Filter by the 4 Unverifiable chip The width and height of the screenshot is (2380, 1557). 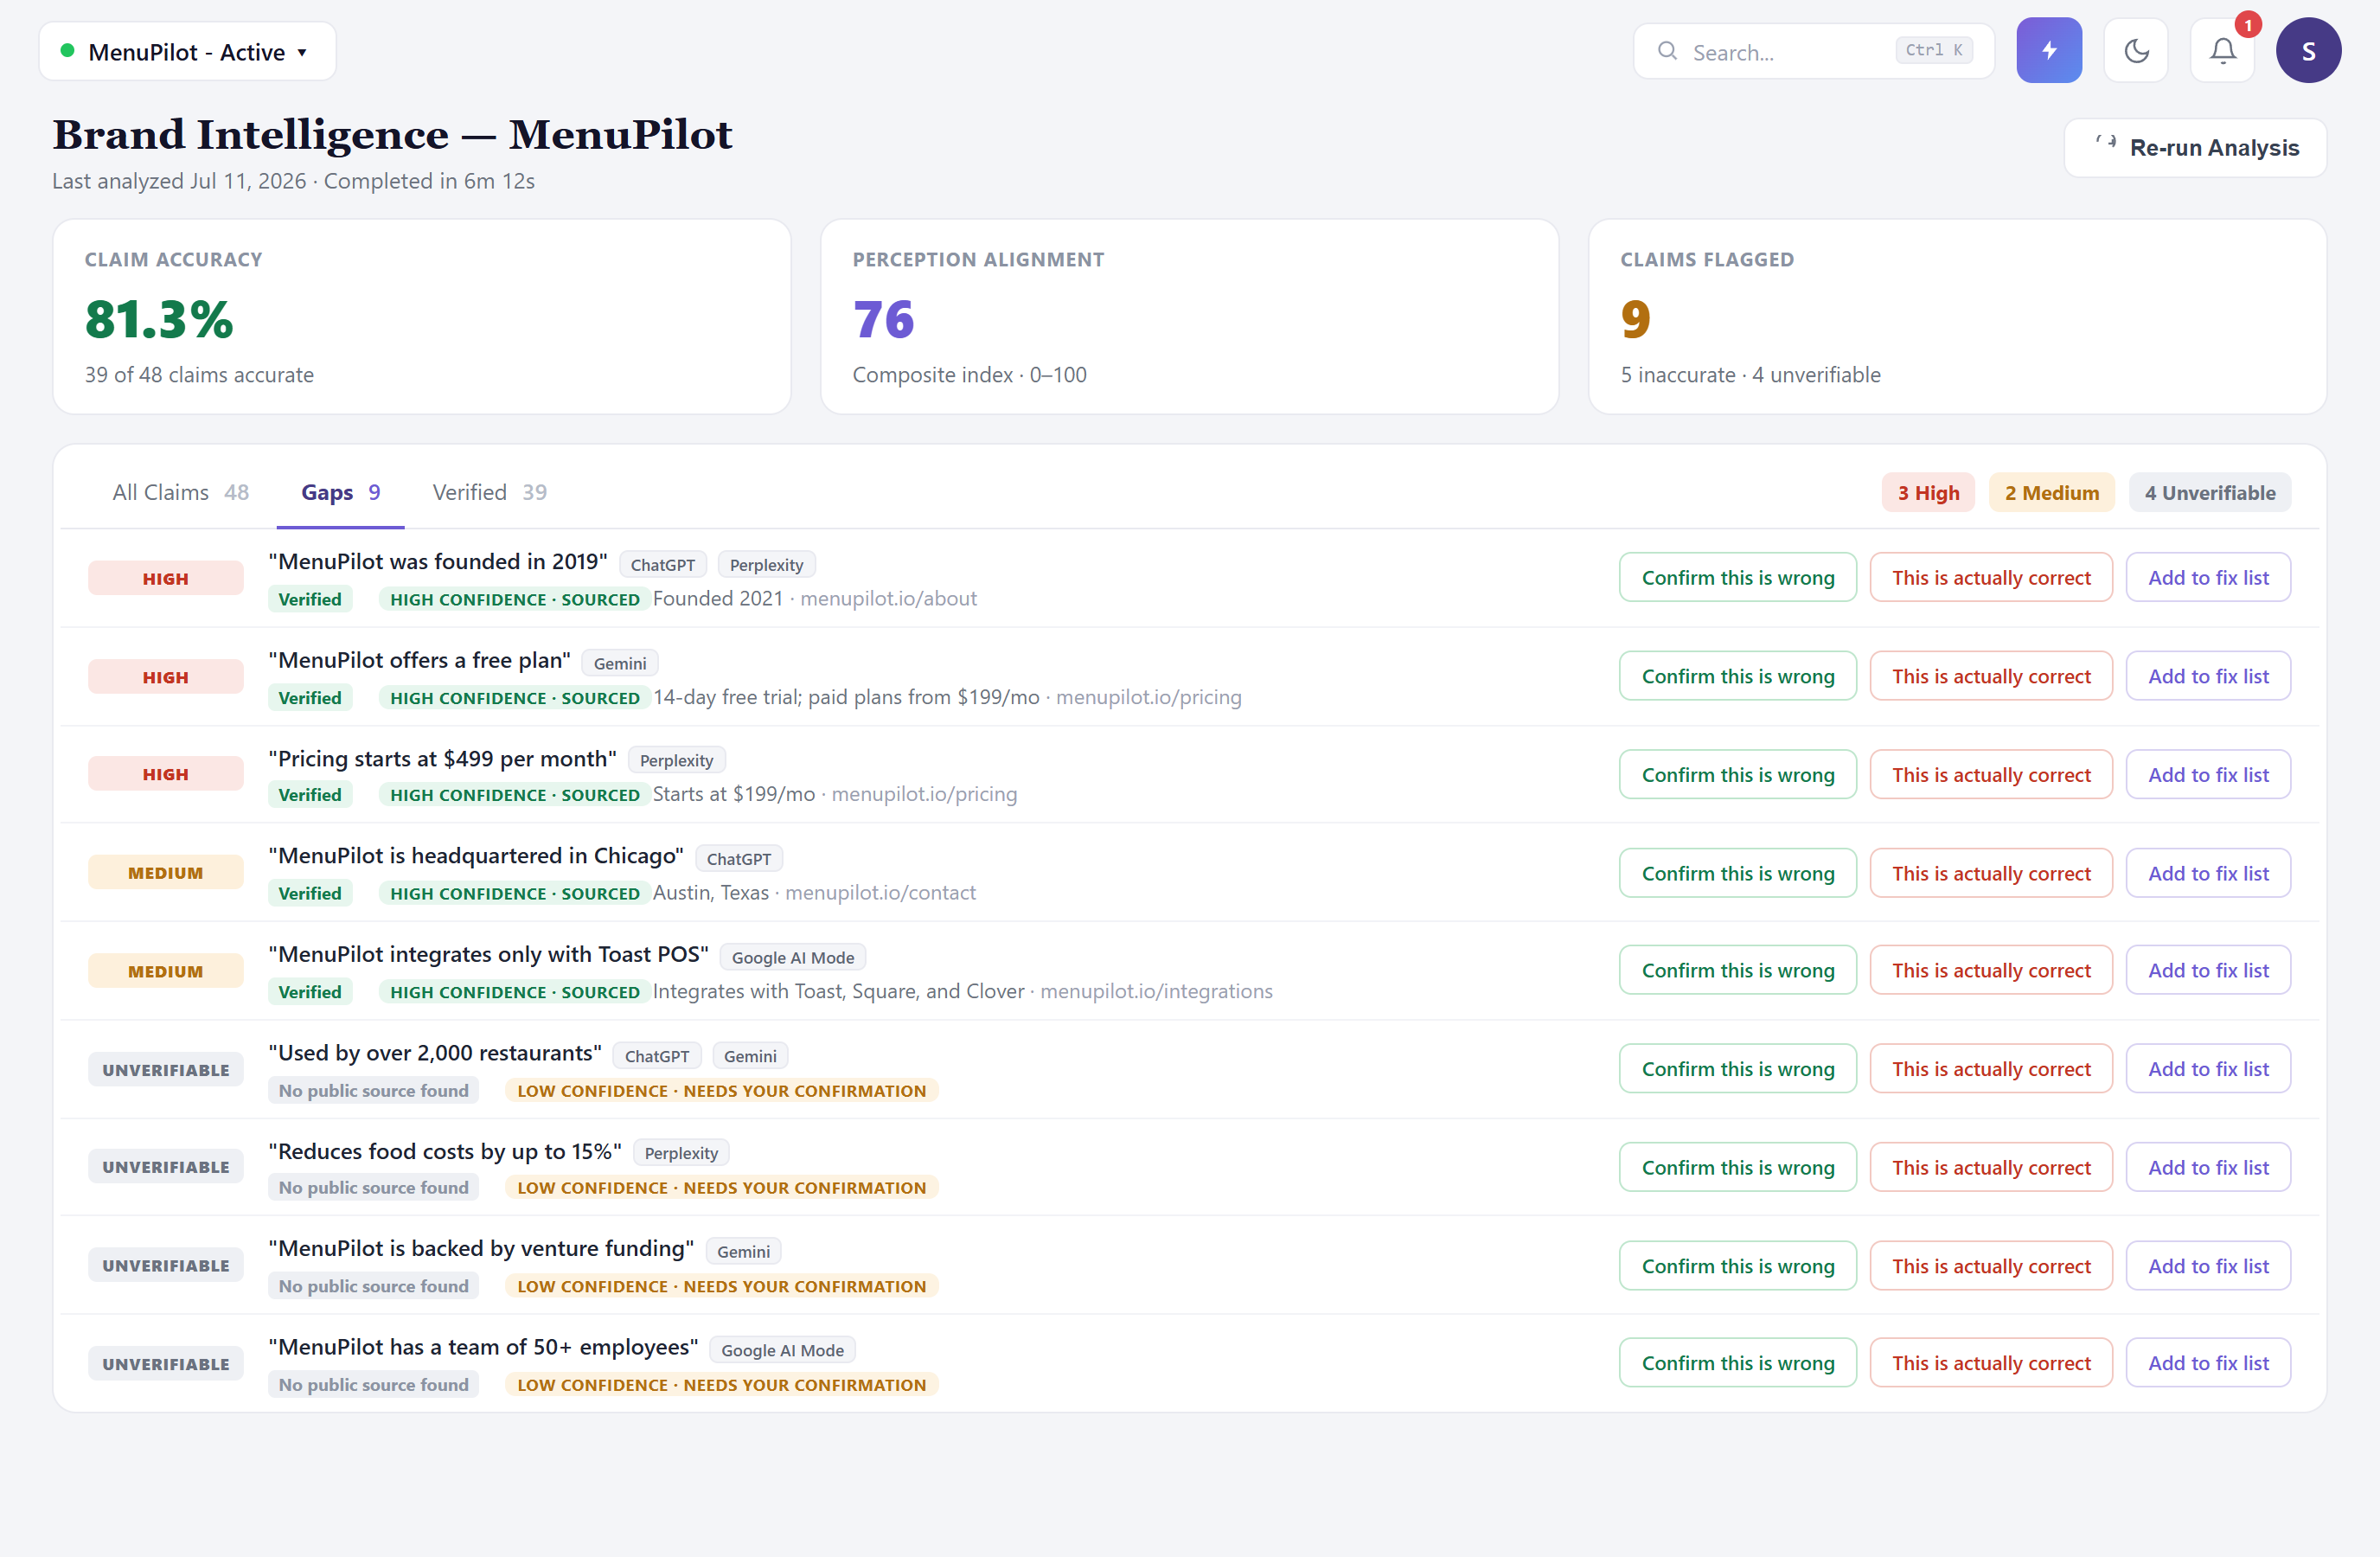2209,493
